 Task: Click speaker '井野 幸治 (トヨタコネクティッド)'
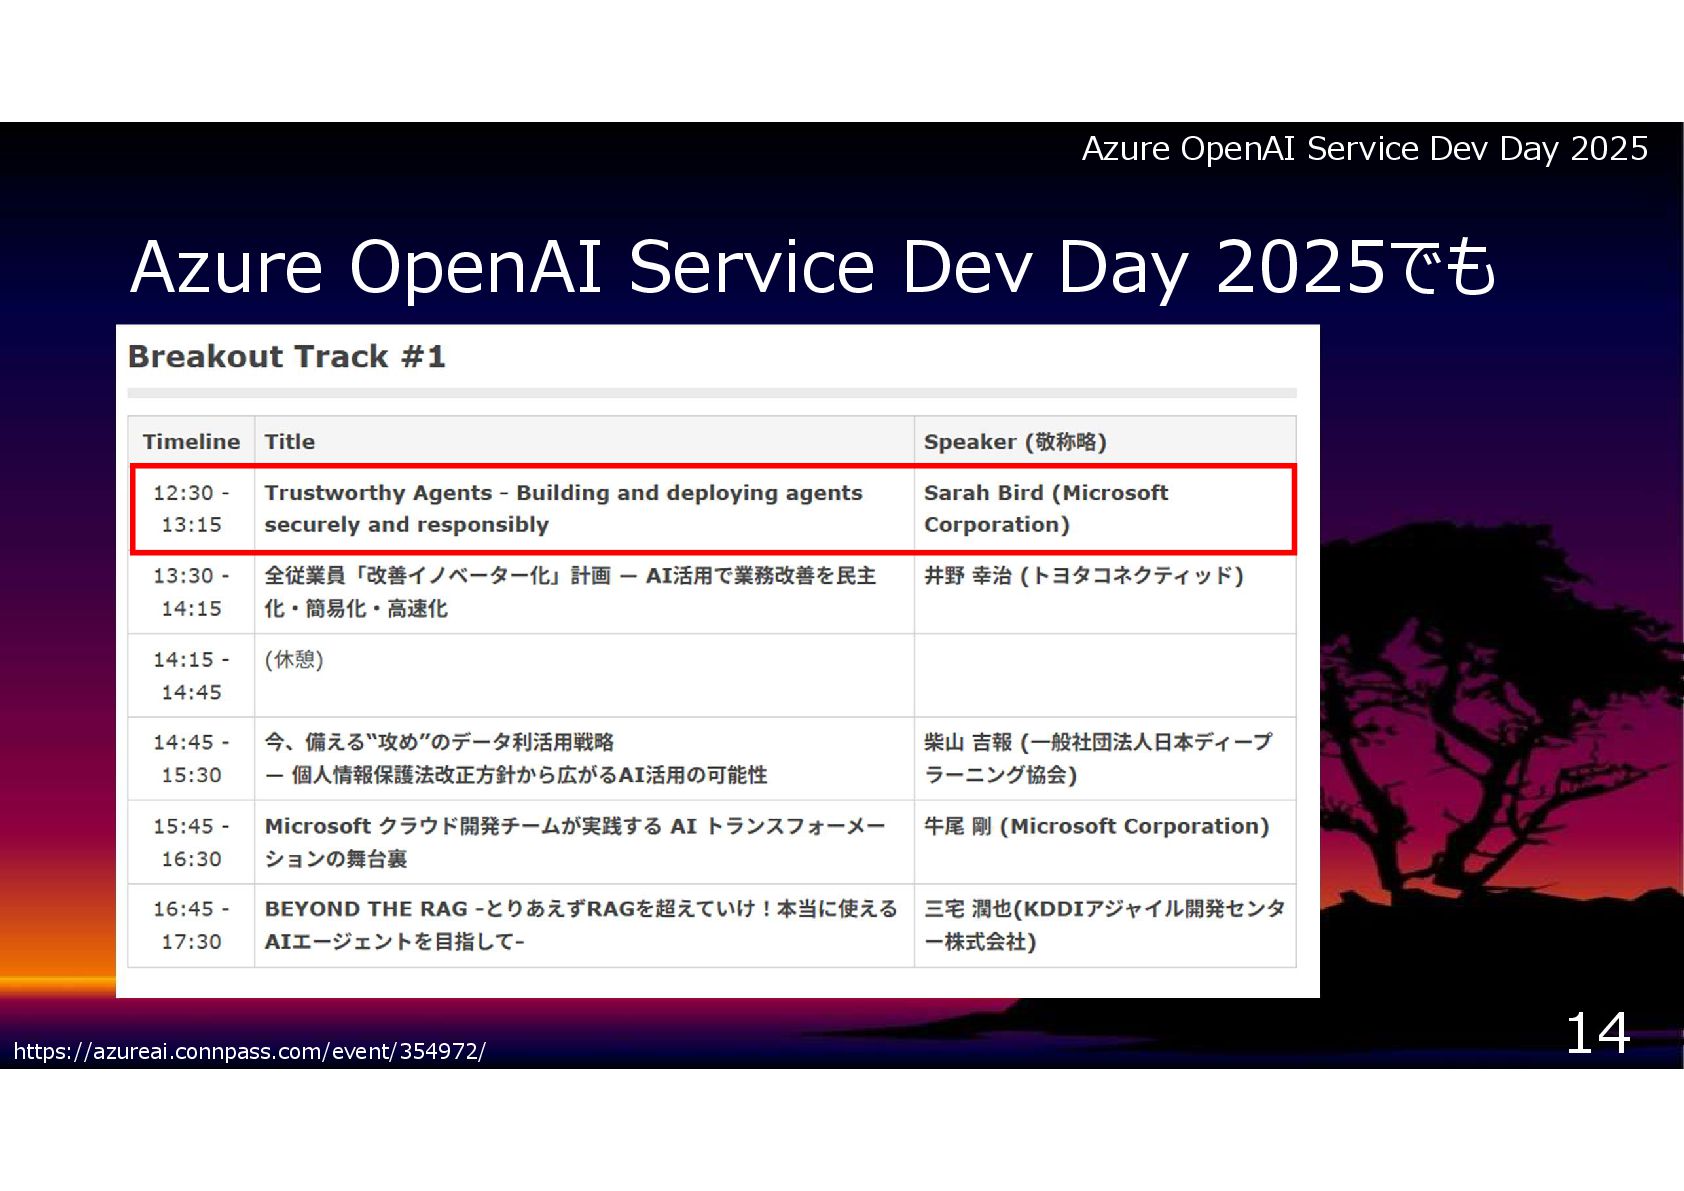[1083, 576]
